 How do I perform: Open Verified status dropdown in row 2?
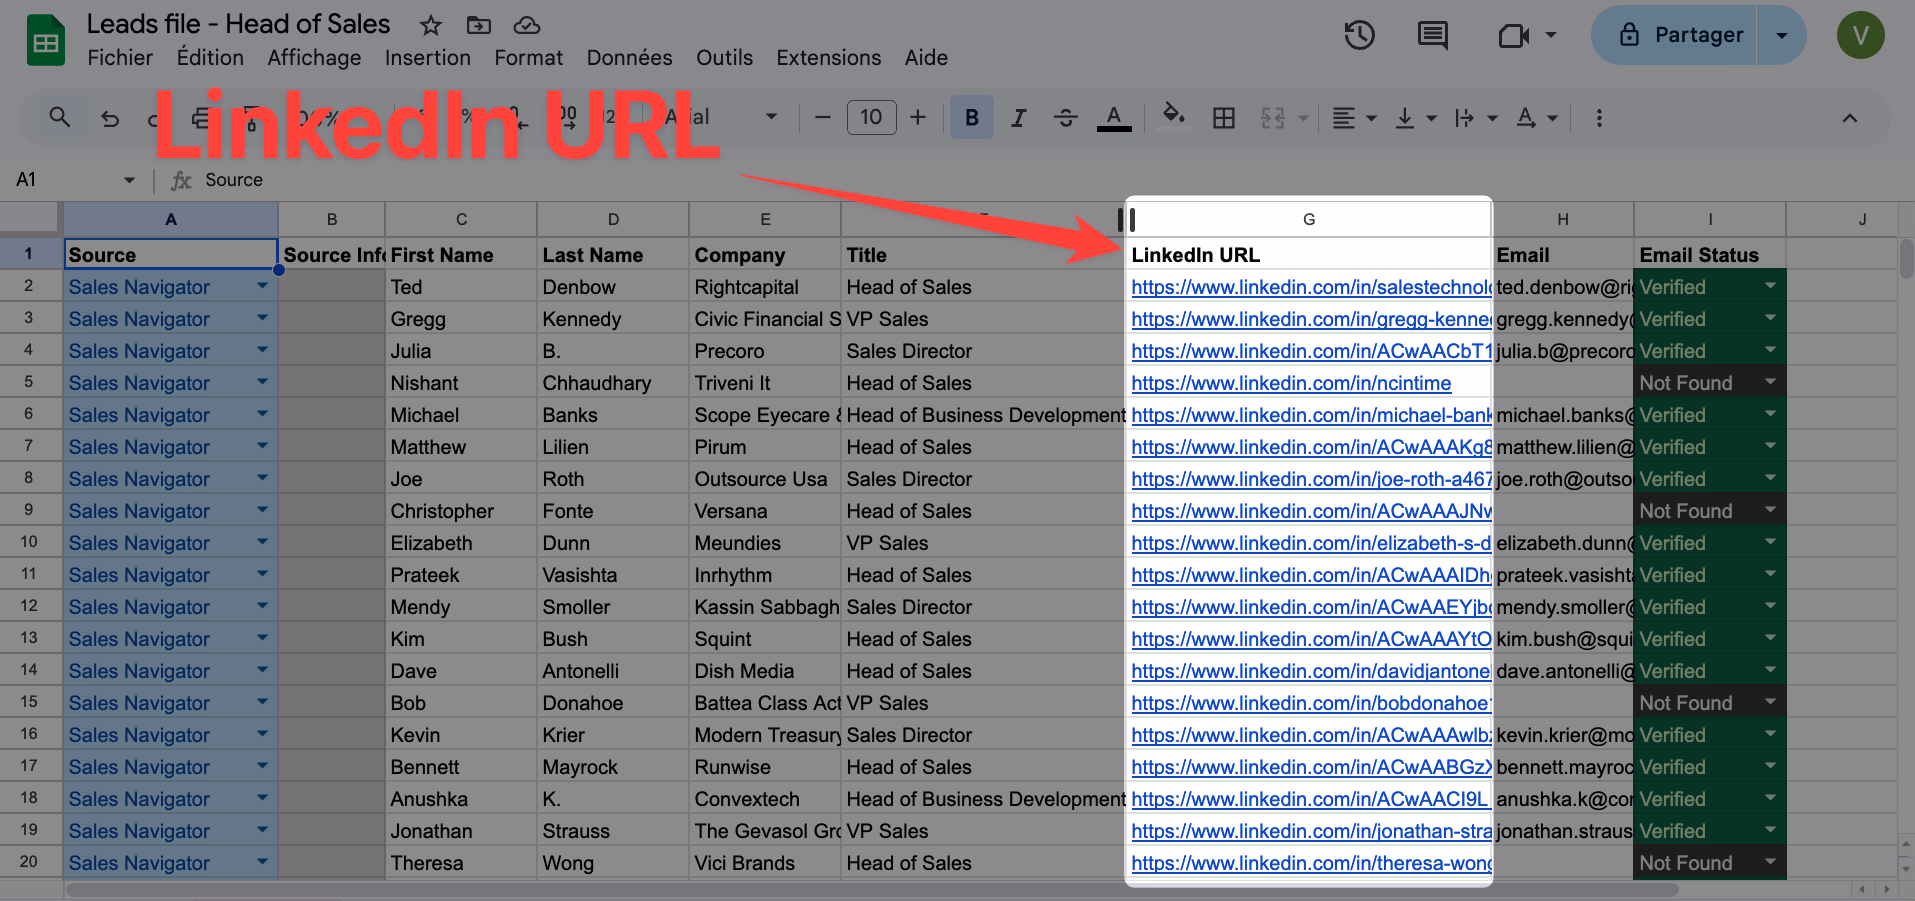pos(1770,286)
